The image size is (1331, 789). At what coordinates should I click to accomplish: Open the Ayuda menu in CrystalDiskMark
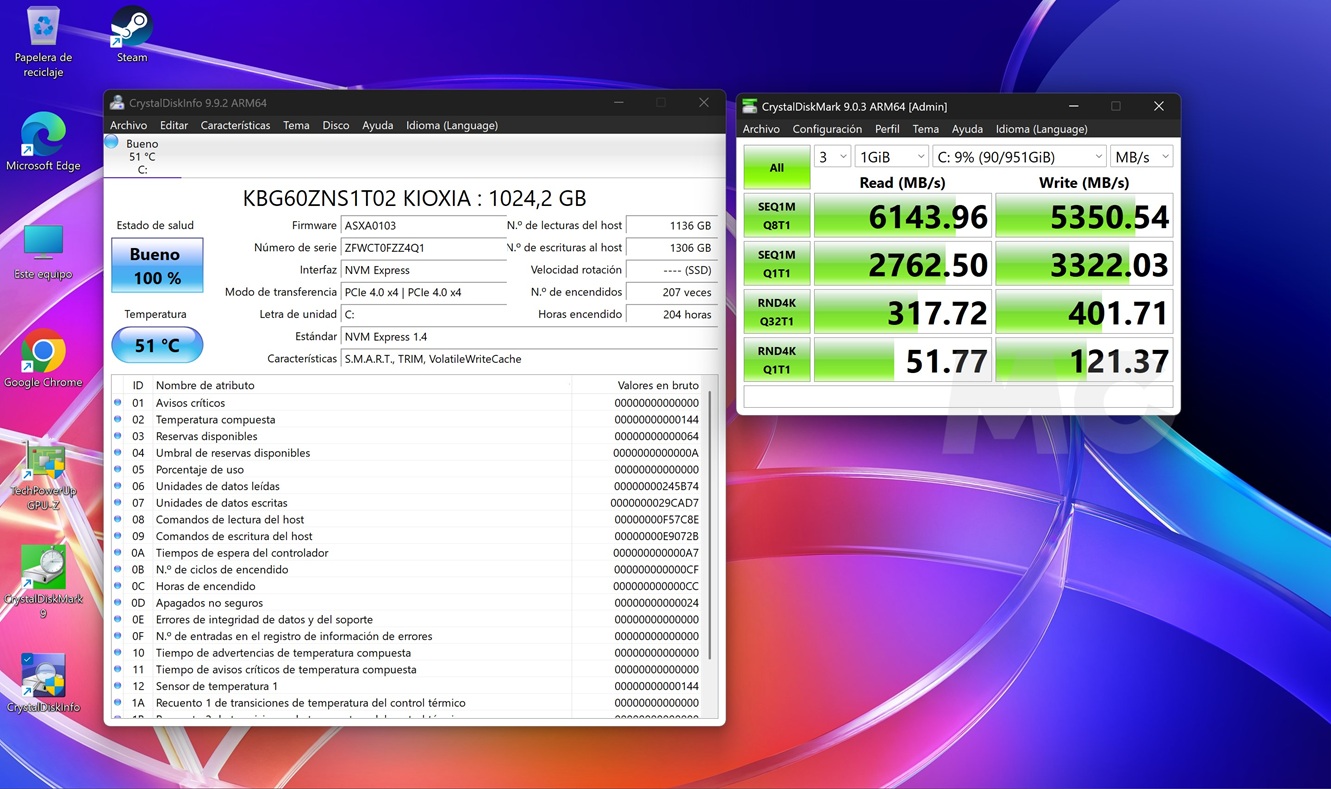[967, 129]
